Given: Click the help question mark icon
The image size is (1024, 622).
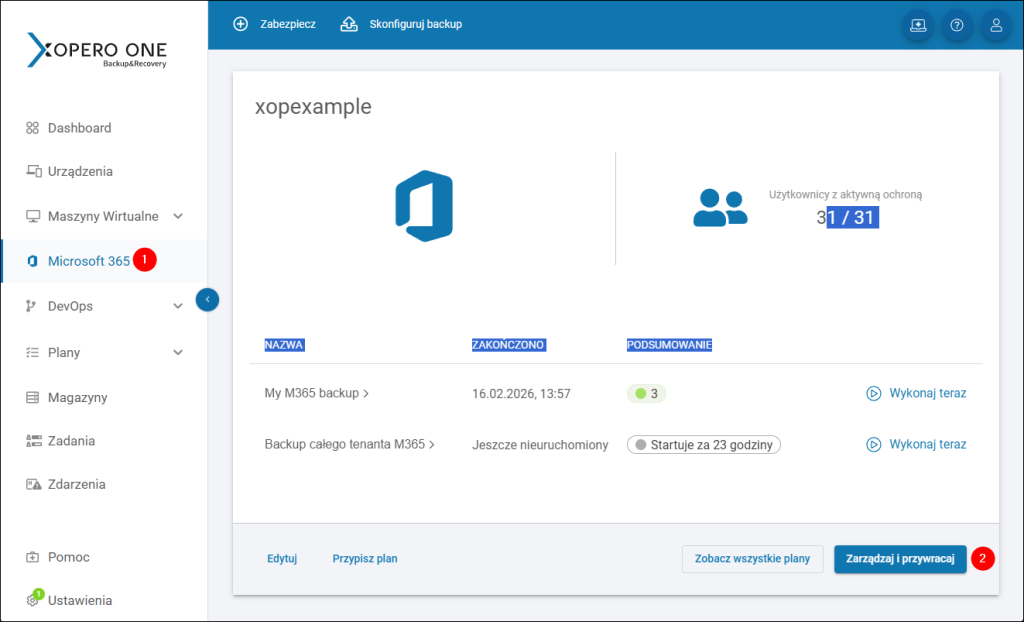Looking at the screenshot, I should (957, 26).
